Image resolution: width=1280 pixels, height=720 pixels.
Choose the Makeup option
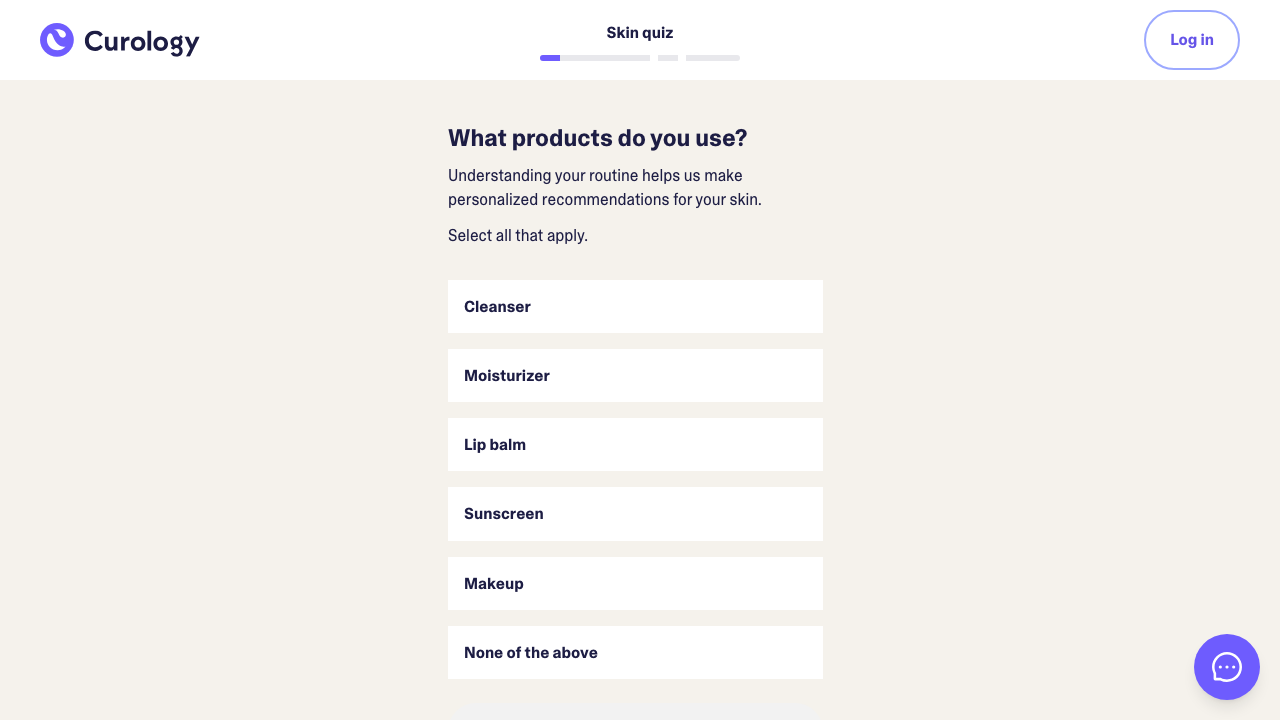point(635,584)
